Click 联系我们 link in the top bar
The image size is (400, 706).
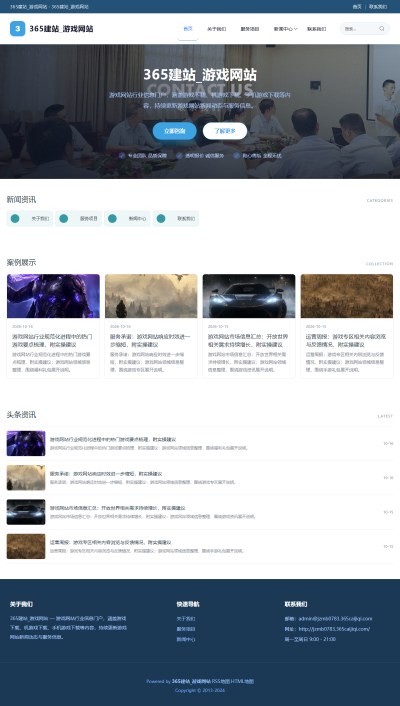pyautogui.click(x=378, y=7)
